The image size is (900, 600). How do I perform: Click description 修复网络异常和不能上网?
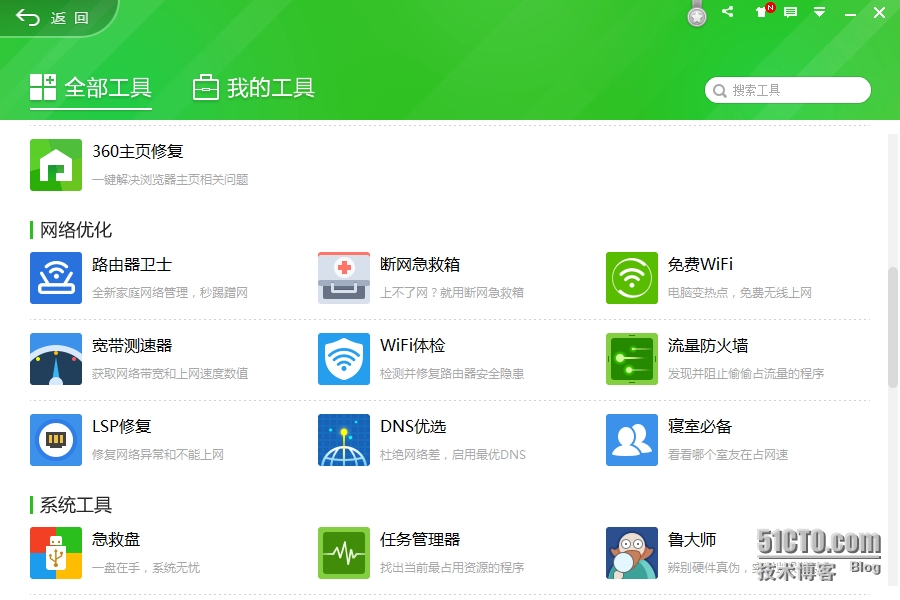[158, 455]
